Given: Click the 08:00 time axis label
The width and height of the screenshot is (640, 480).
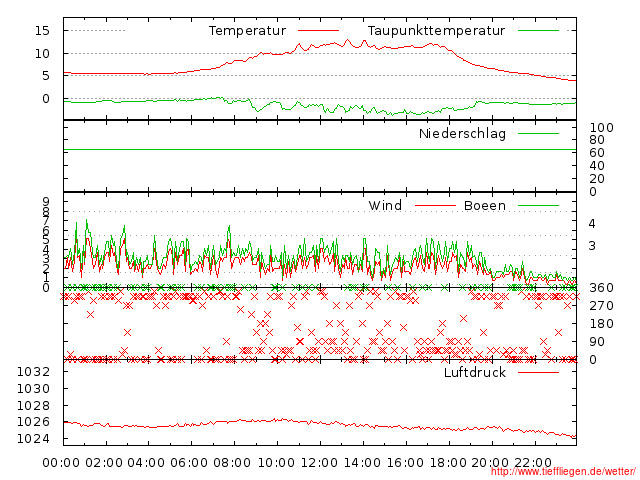Looking at the screenshot, I should pyautogui.click(x=232, y=462).
